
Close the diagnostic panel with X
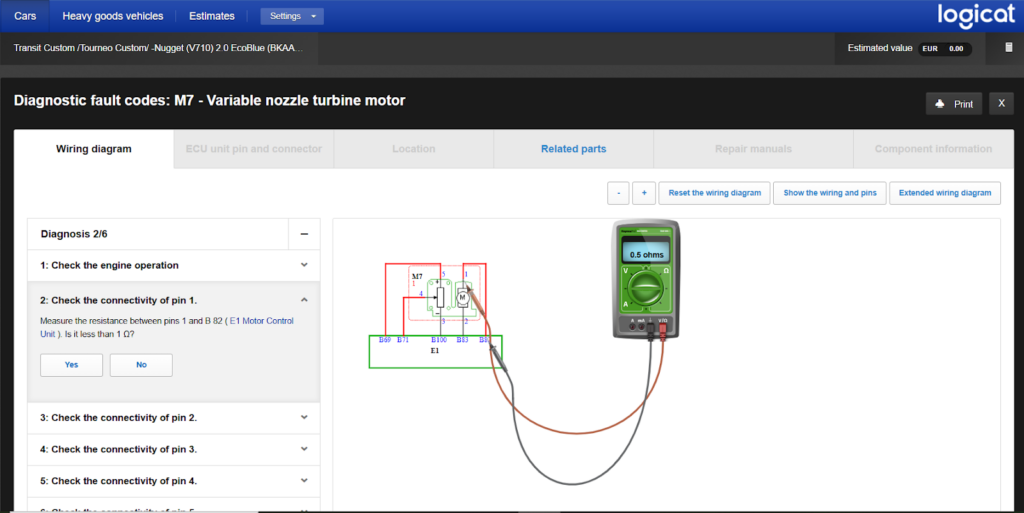[x=1001, y=104]
